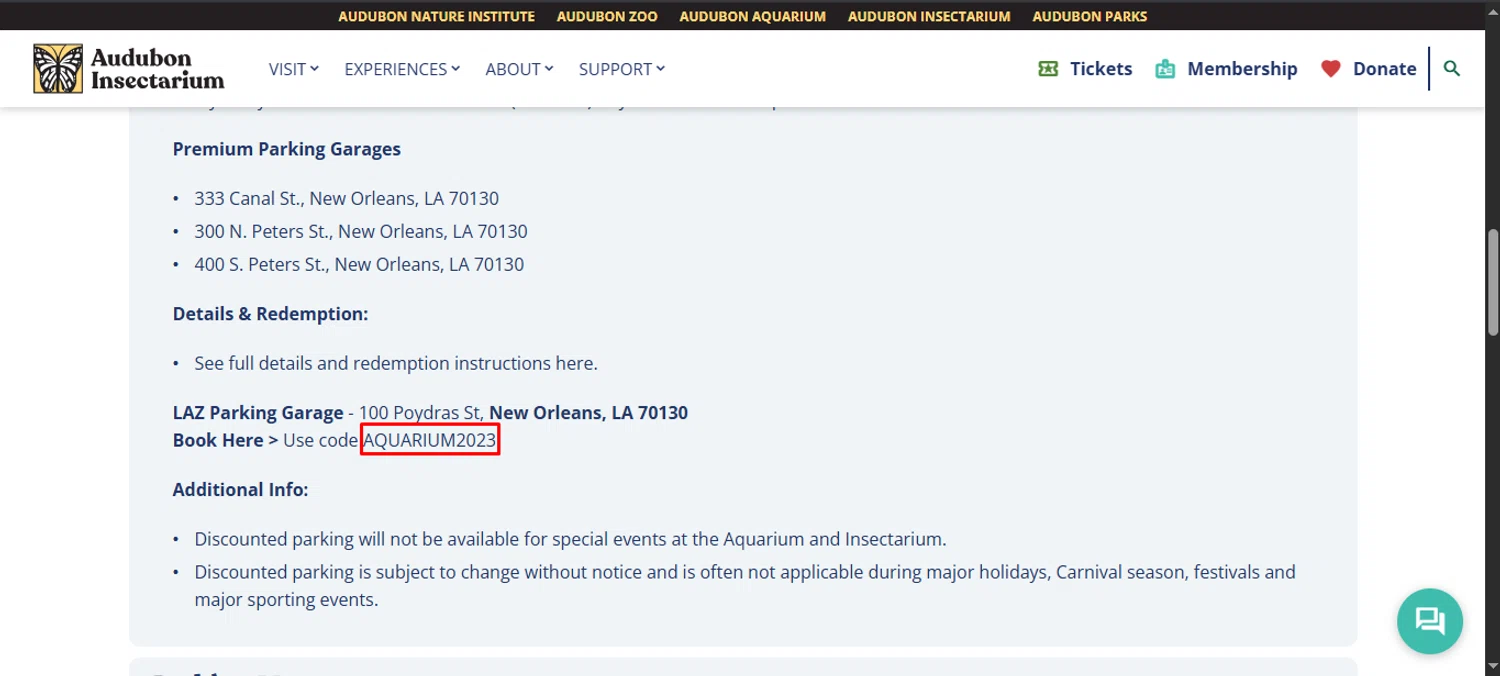The width and height of the screenshot is (1500, 676).
Task: Click the Carnival season discounted parking note
Action: (745, 586)
